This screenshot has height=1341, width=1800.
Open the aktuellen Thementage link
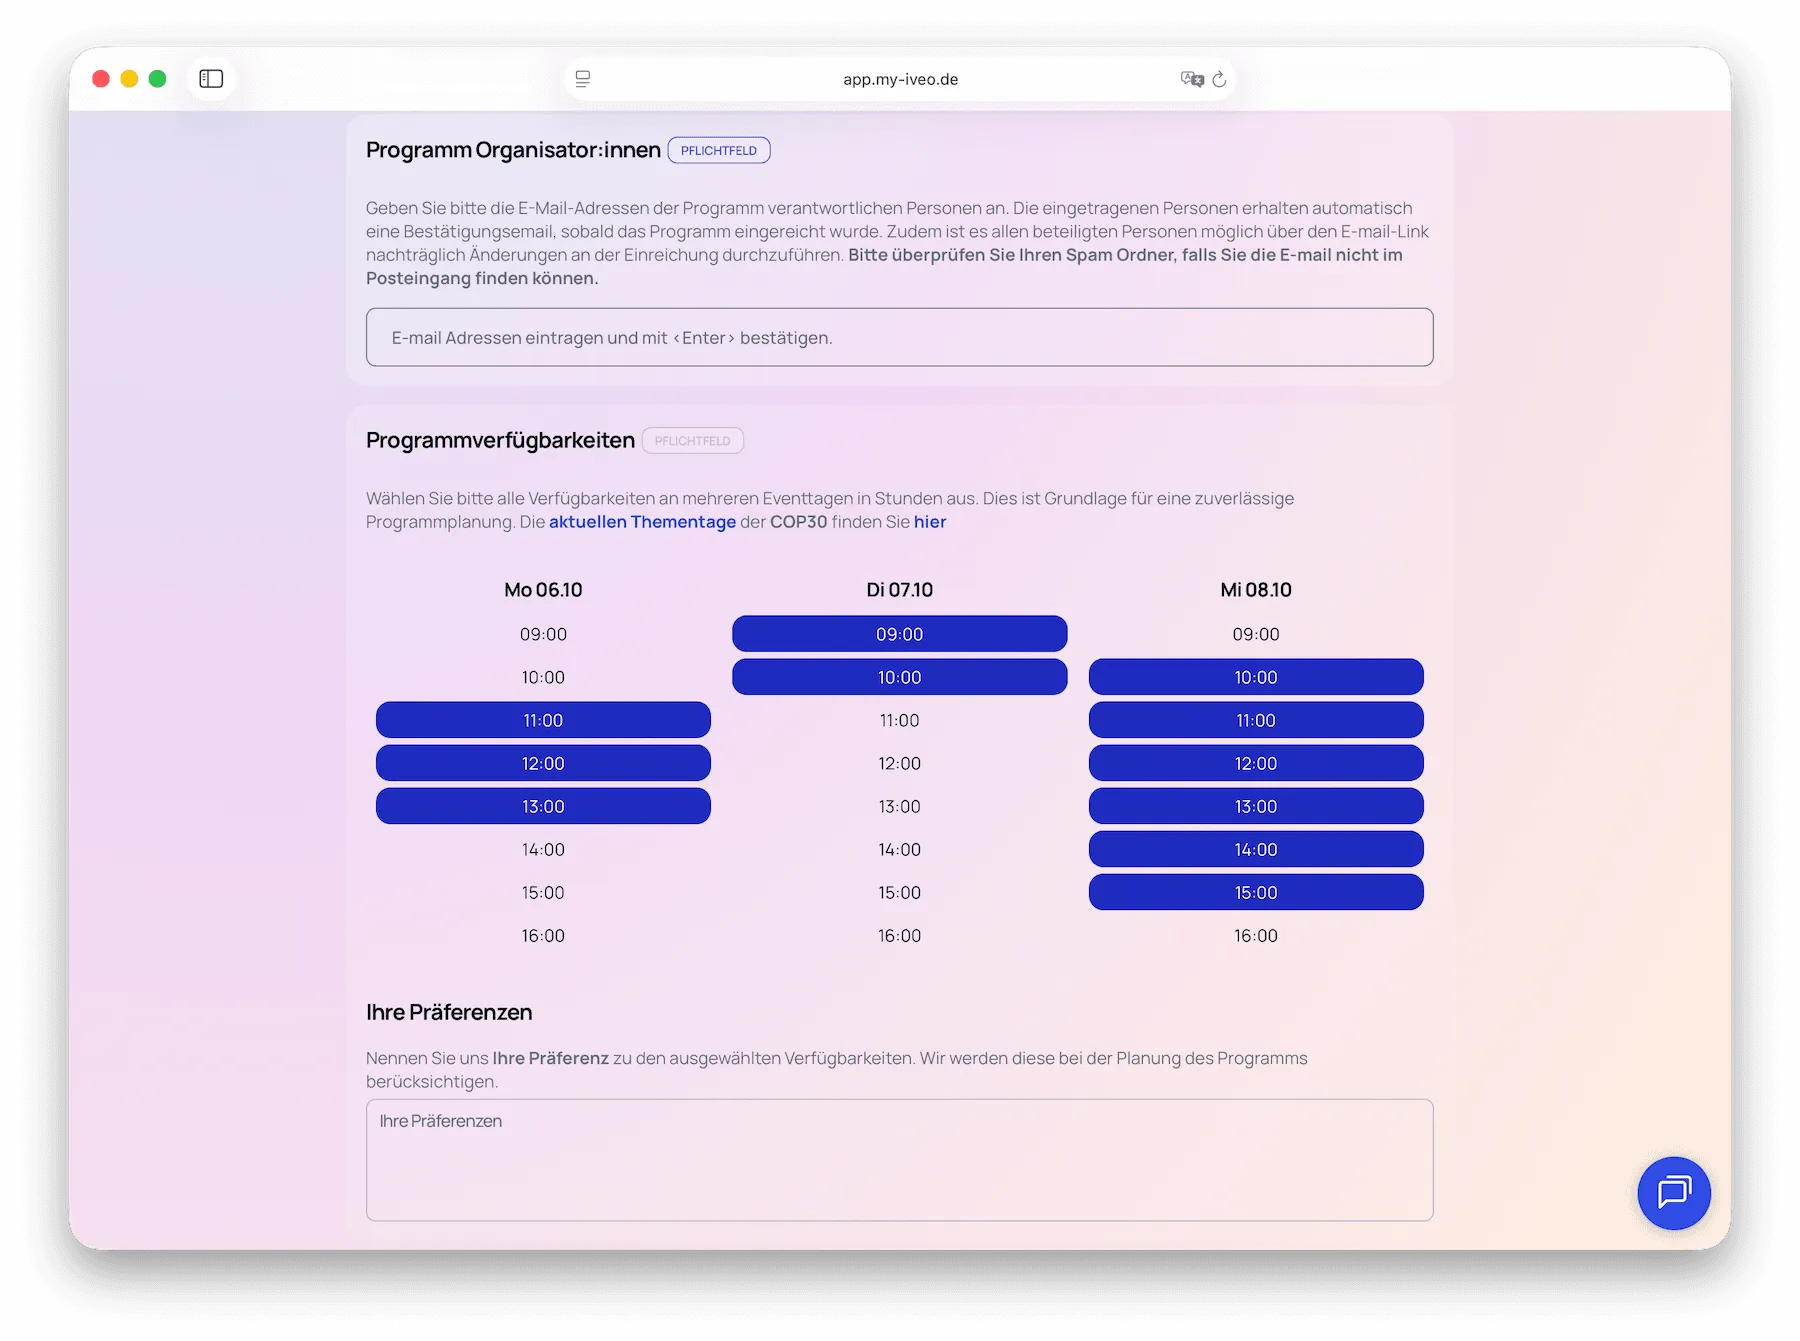(x=643, y=521)
